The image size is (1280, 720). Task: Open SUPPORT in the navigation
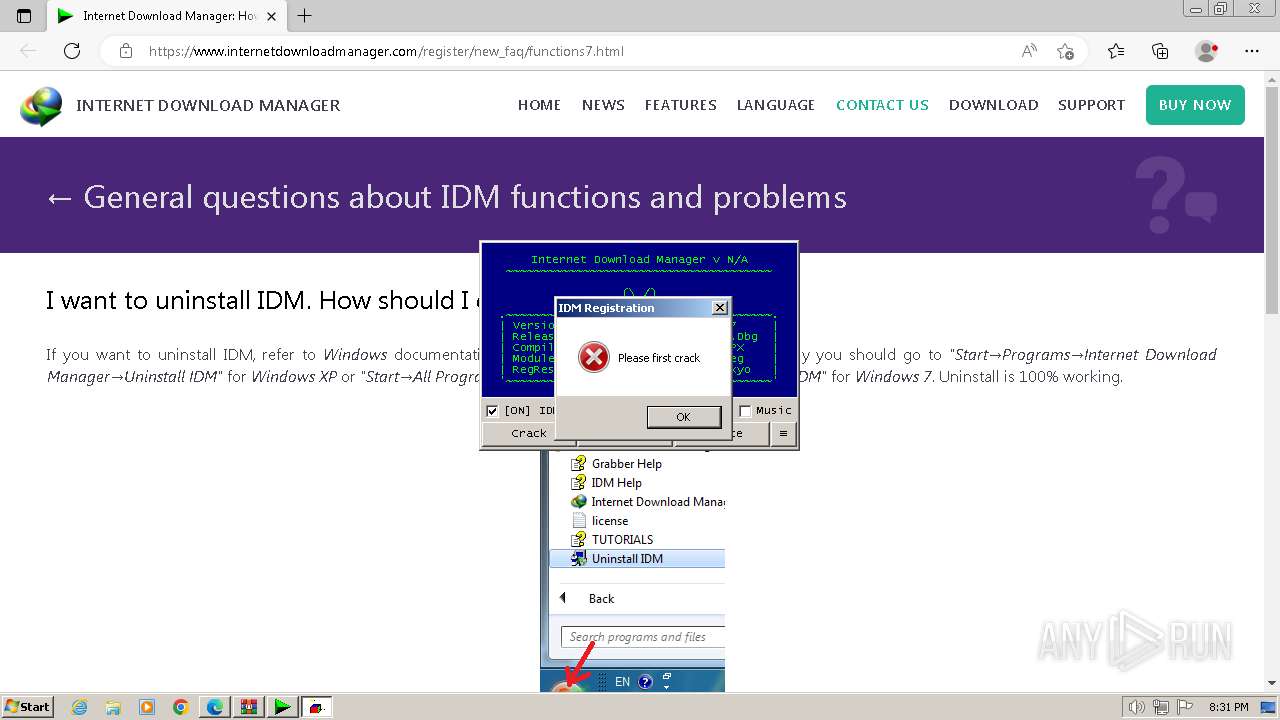tap(1091, 105)
